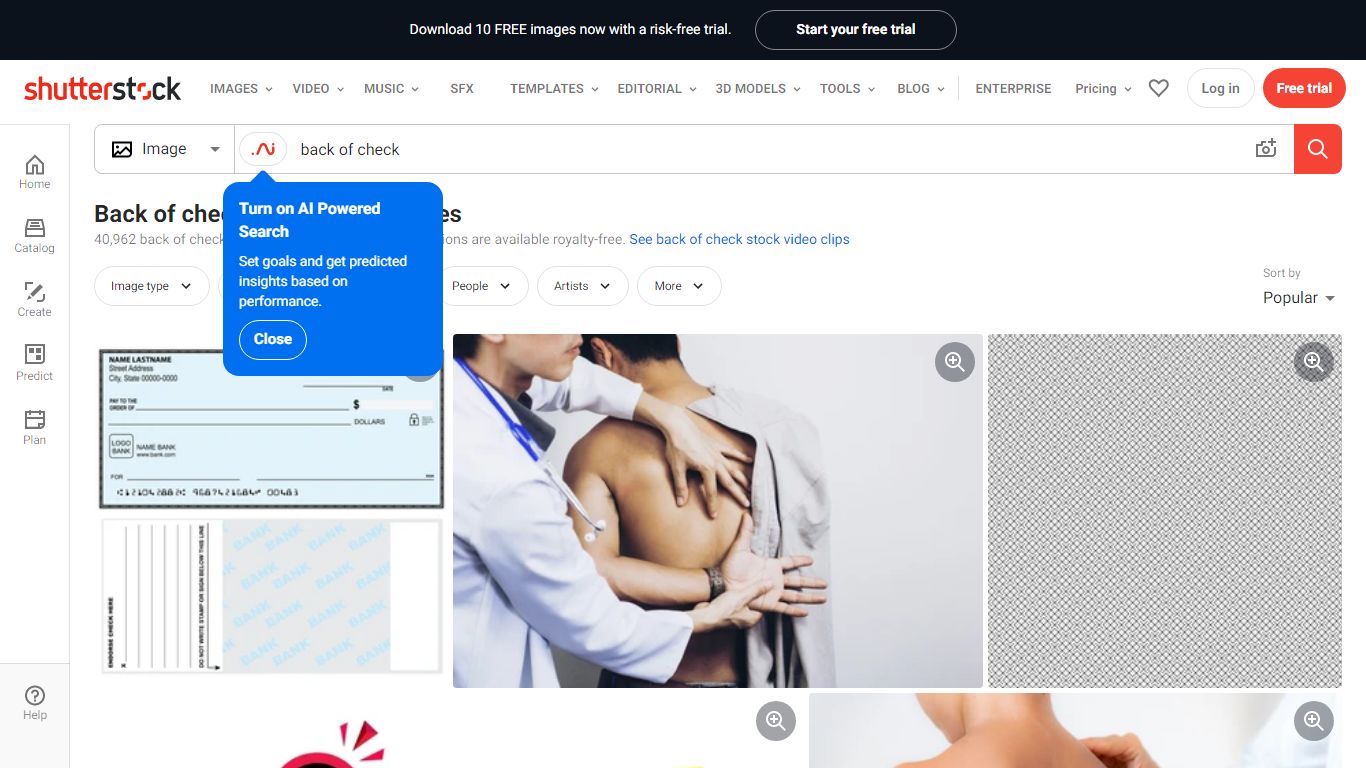The width and height of the screenshot is (1366, 768).
Task: Open the Image type filter
Action: click(152, 286)
